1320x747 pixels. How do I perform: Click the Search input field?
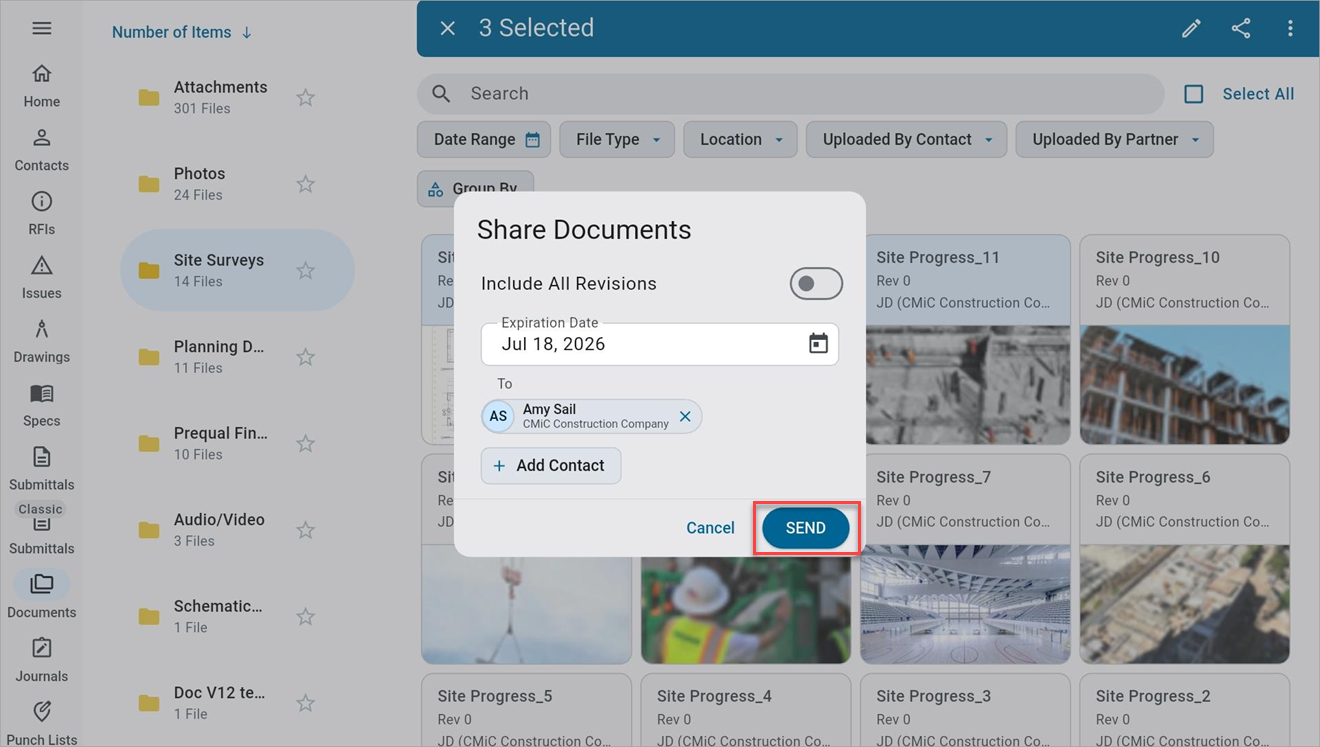coord(790,94)
